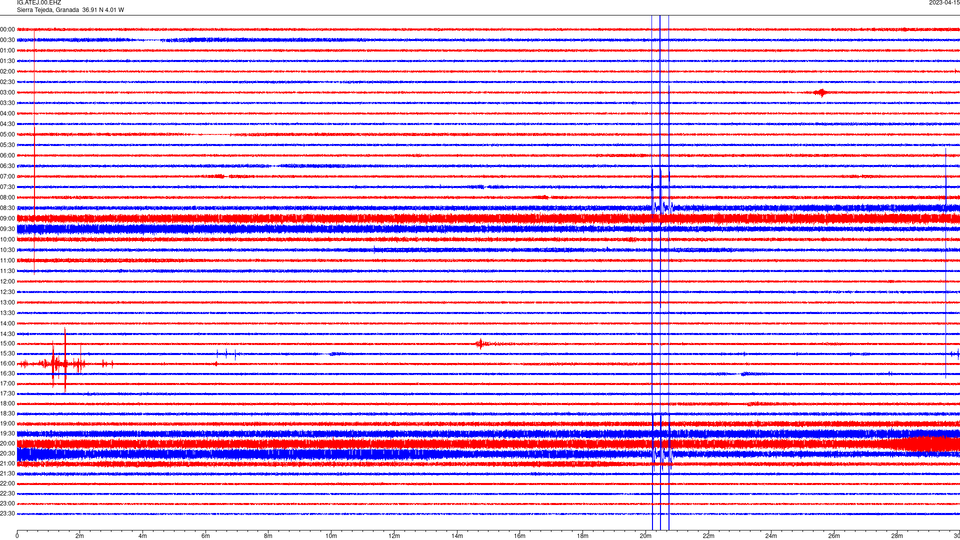Click the 01:30 time label
The height and width of the screenshot is (540, 960).
pyautogui.click(x=7, y=61)
